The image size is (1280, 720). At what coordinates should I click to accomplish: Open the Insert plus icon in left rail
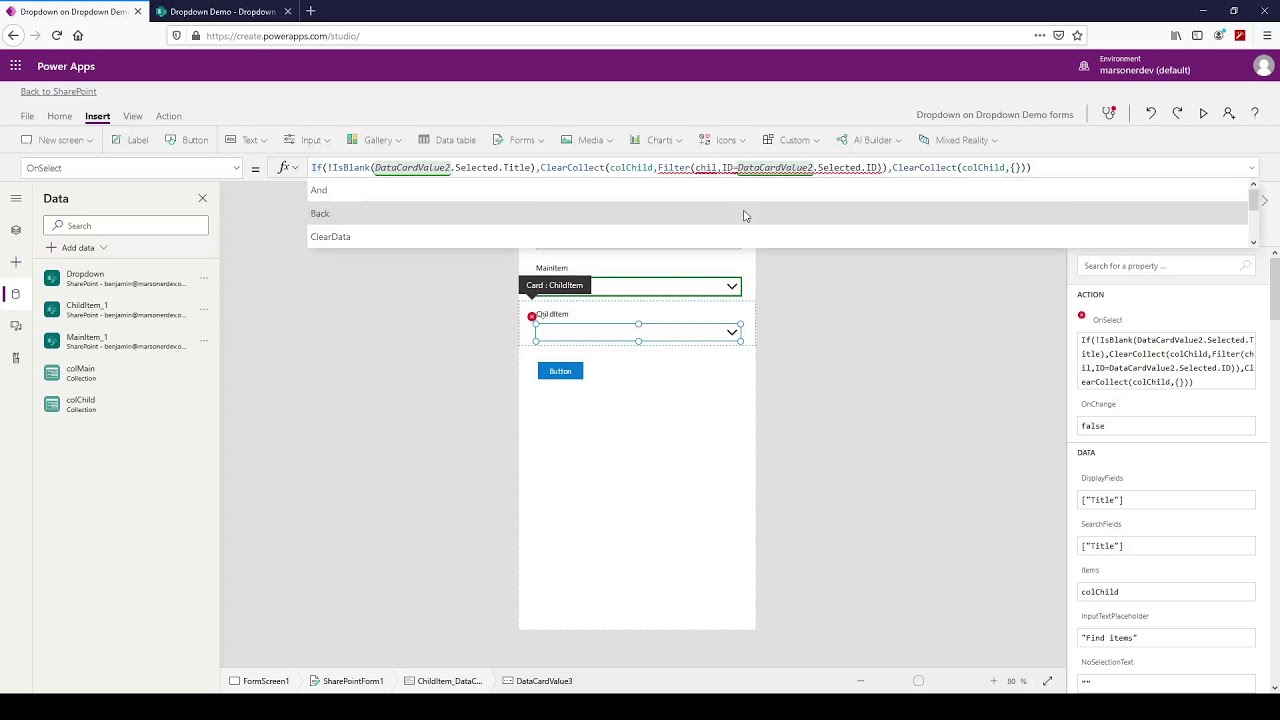pos(16,262)
